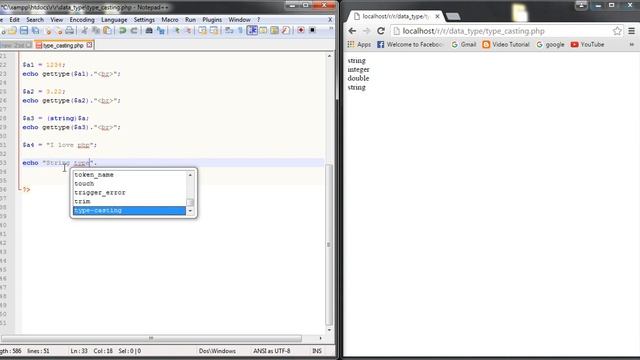Open the Plugins menu
The image size is (640, 360).
tap(212, 20)
